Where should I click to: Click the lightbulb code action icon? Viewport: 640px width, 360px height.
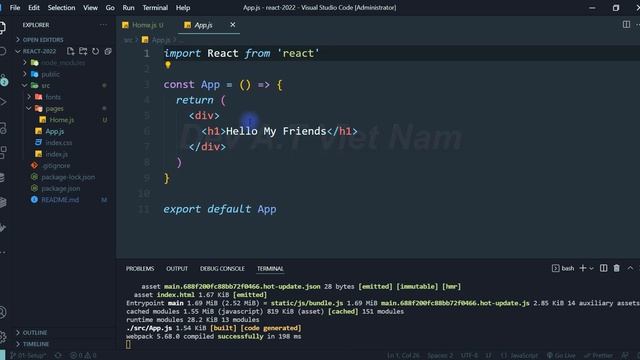click(x=168, y=65)
